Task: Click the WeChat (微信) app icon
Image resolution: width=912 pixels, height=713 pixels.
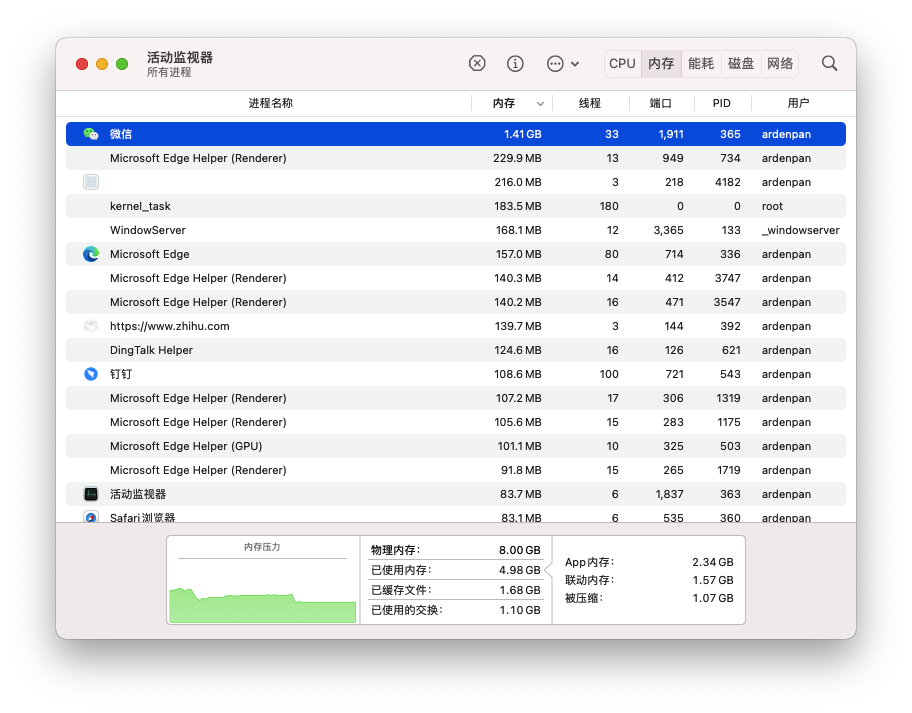Action: 91,134
